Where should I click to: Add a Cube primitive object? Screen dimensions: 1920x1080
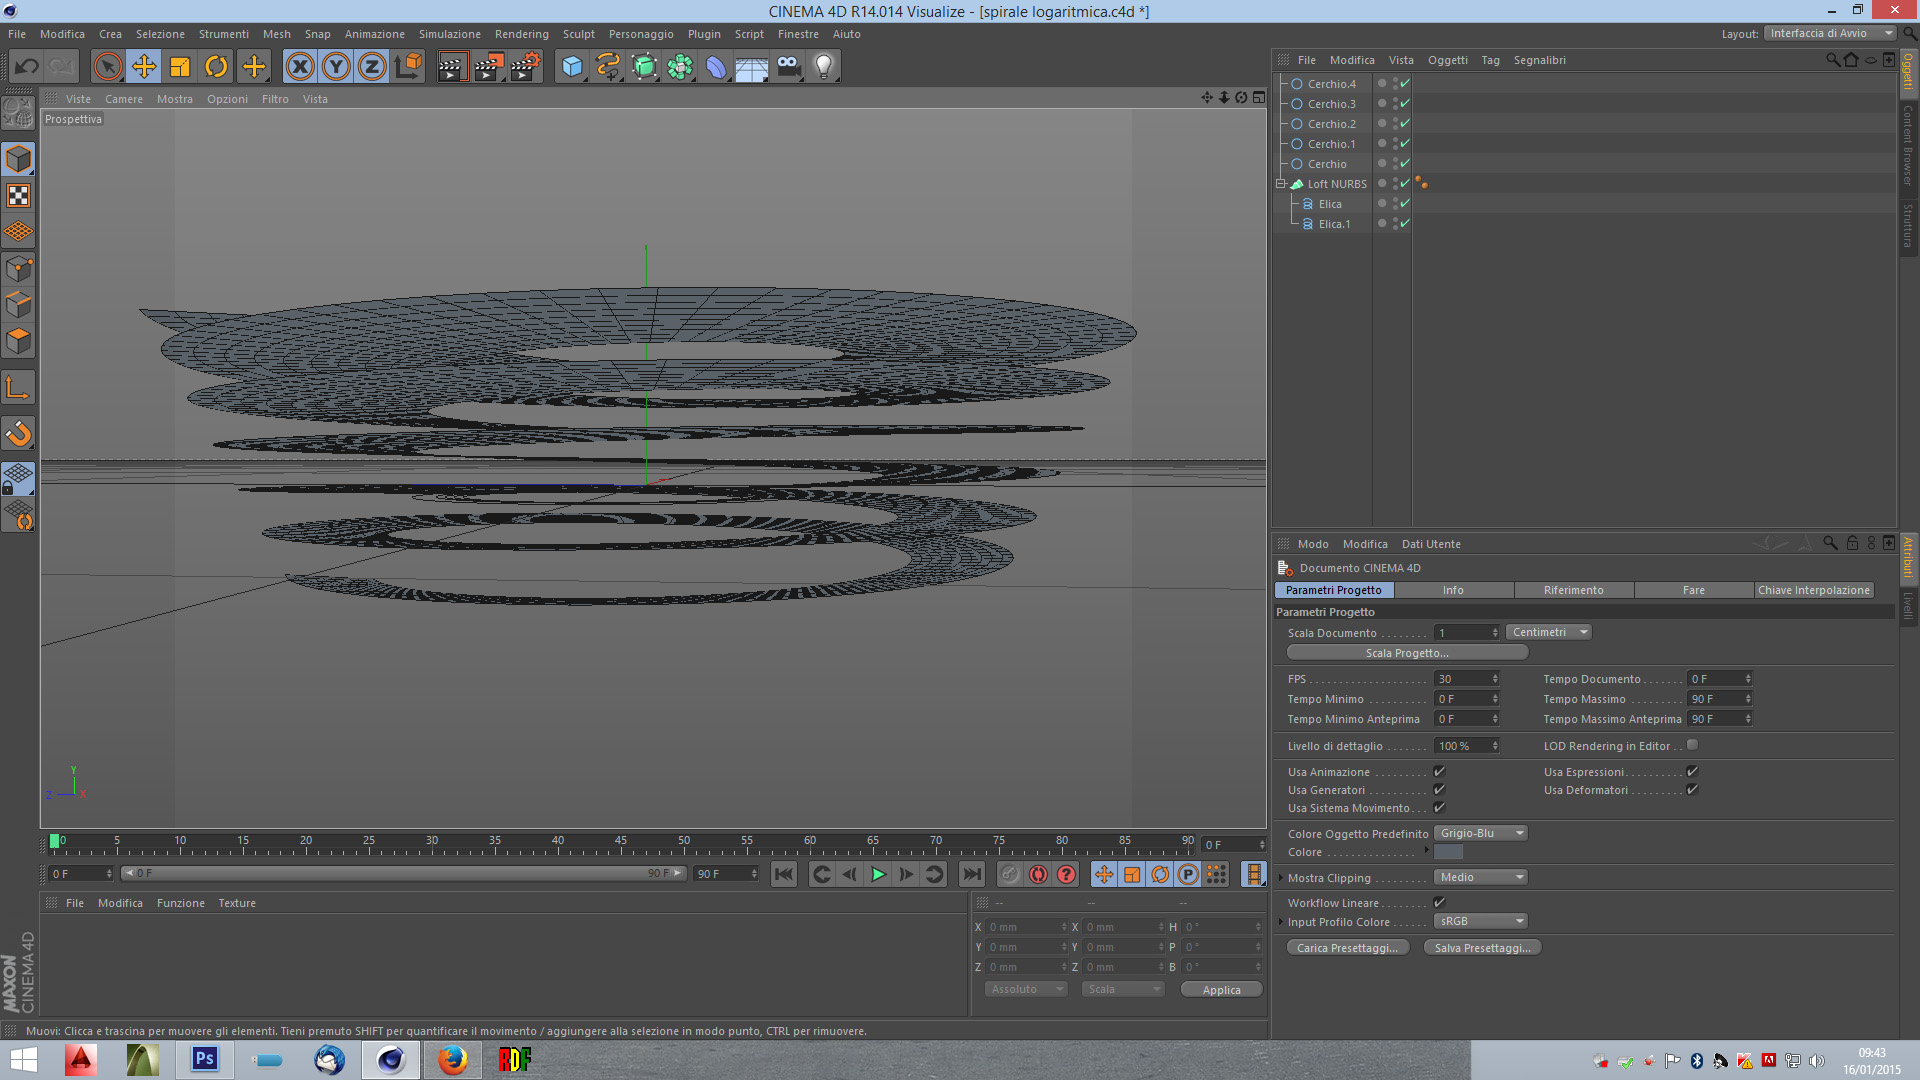coord(572,67)
